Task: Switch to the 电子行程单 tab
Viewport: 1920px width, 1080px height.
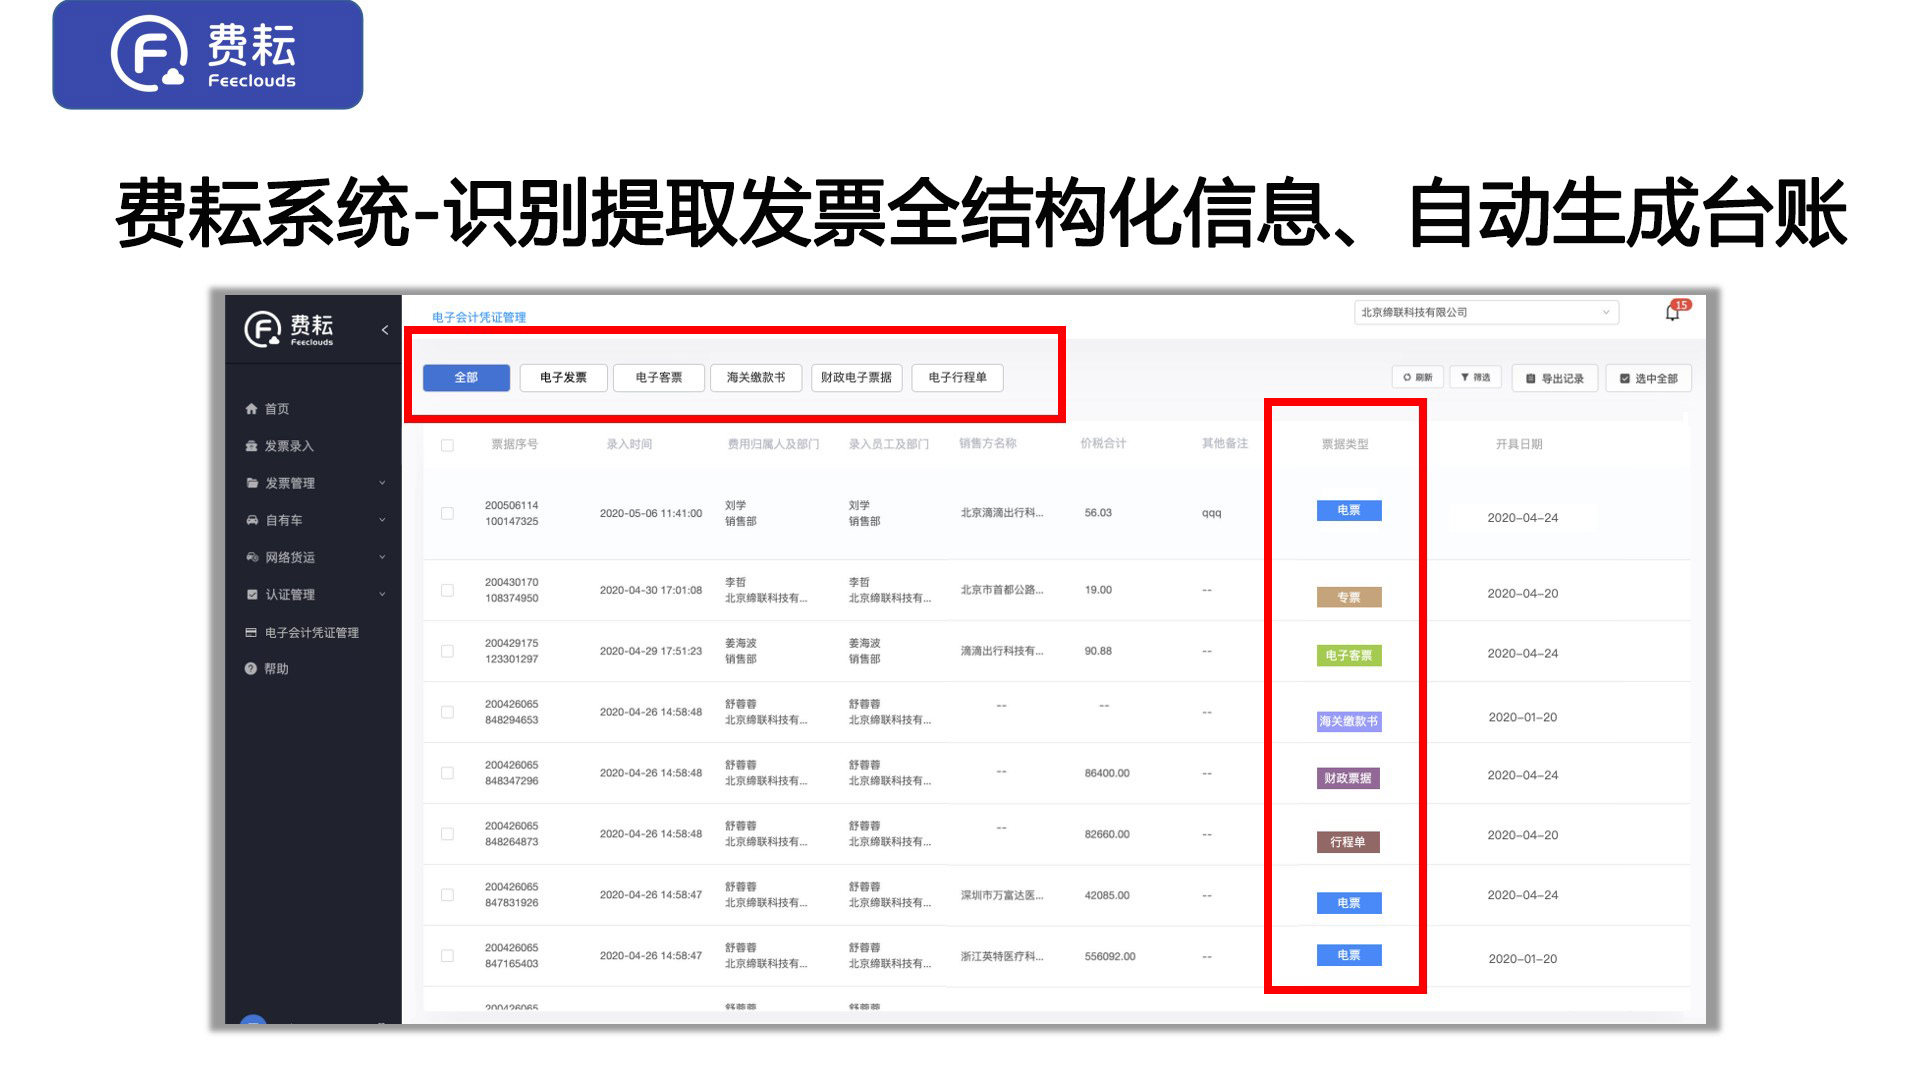Action: pyautogui.click(x=957, y=378)
